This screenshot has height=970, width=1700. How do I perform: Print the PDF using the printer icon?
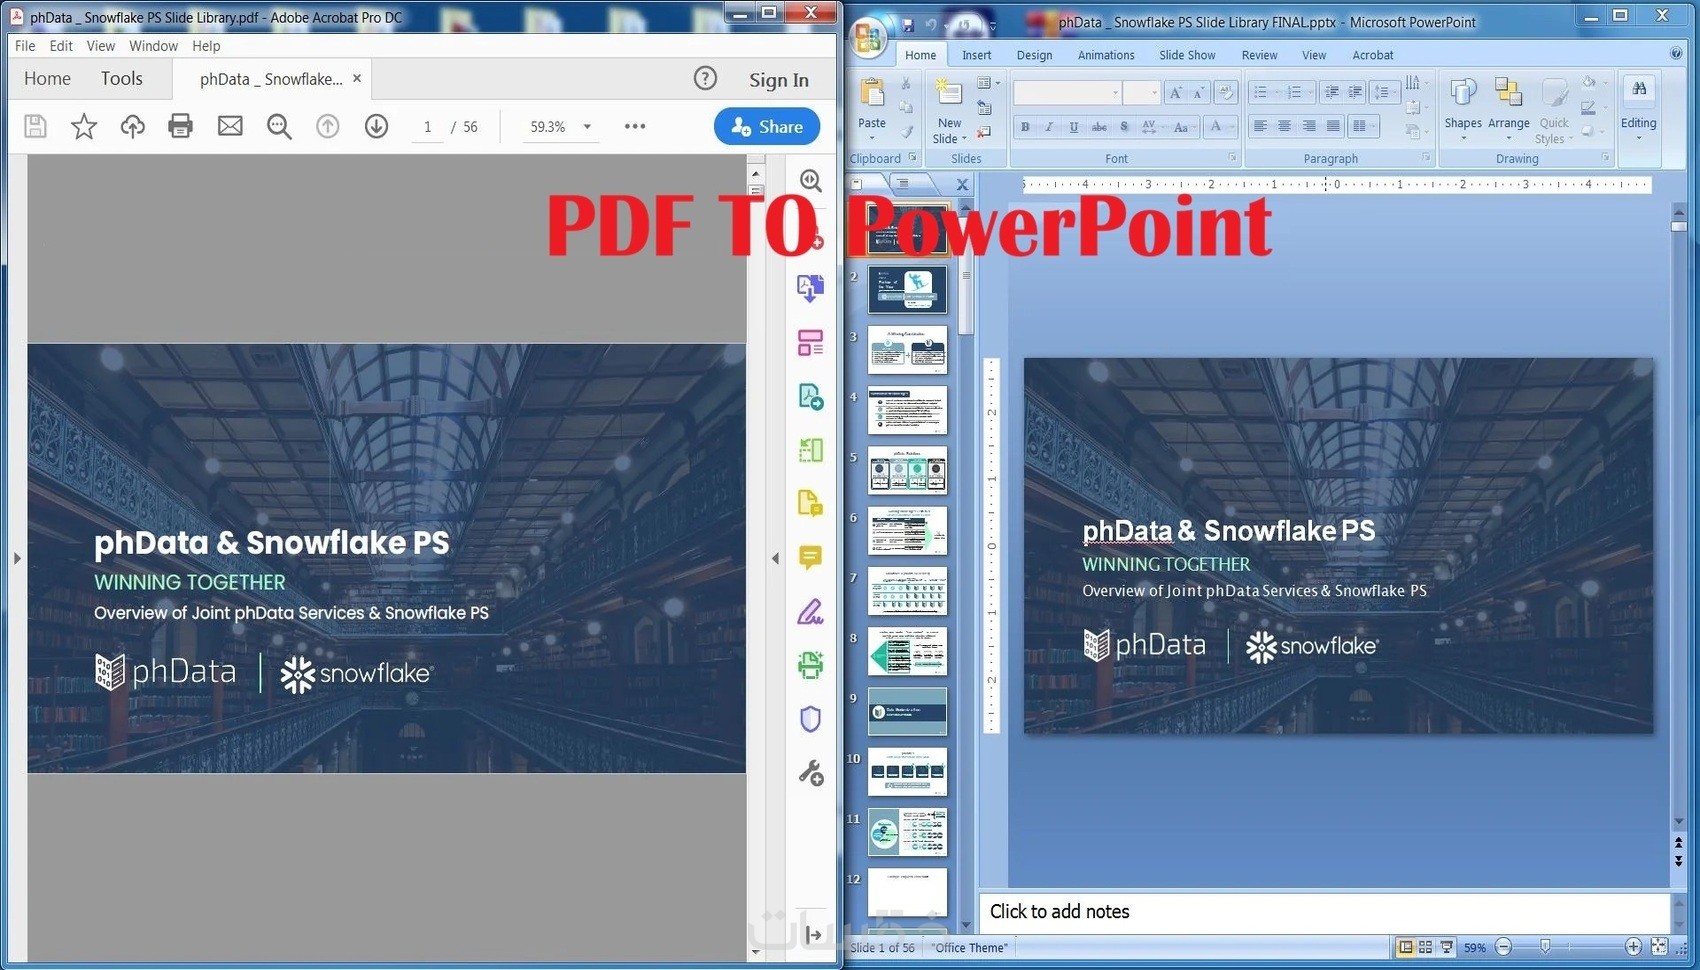(x=181, y=126)
